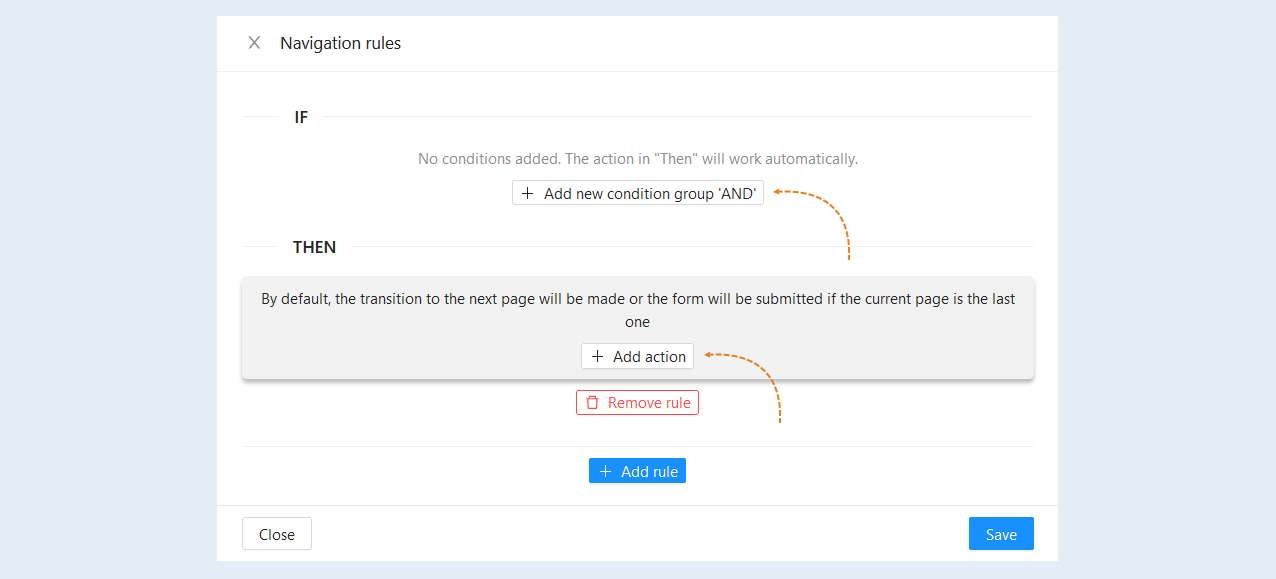Select the Add action button label
This screenshot has height=579, width=1276.
[650, 357]
